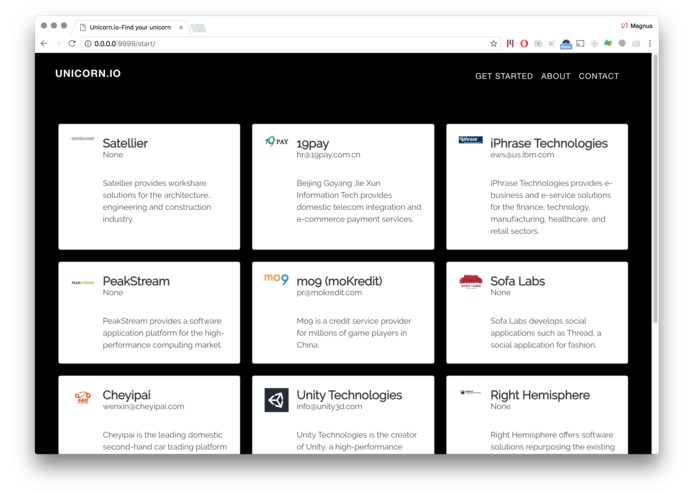This screenshot has height=494, width=695.
Task: Click the None text under Satellier
Action: pos(113,155)
